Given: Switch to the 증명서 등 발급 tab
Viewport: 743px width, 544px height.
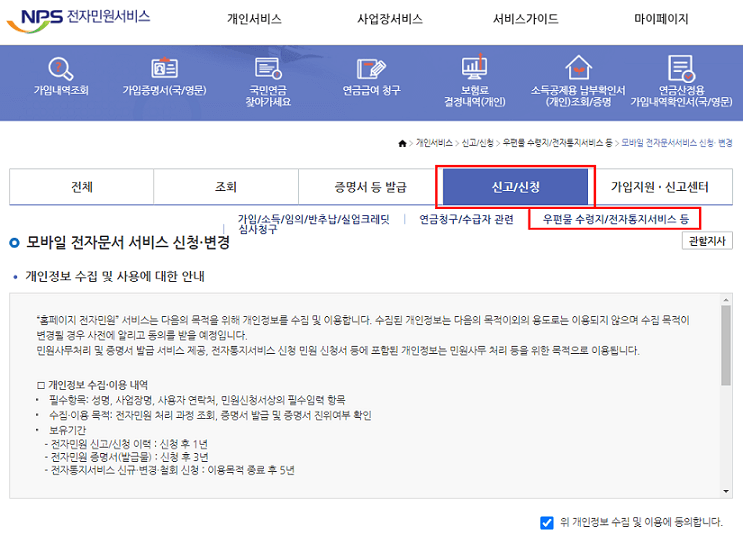Looking at the screenshot, I should point(371,187).
